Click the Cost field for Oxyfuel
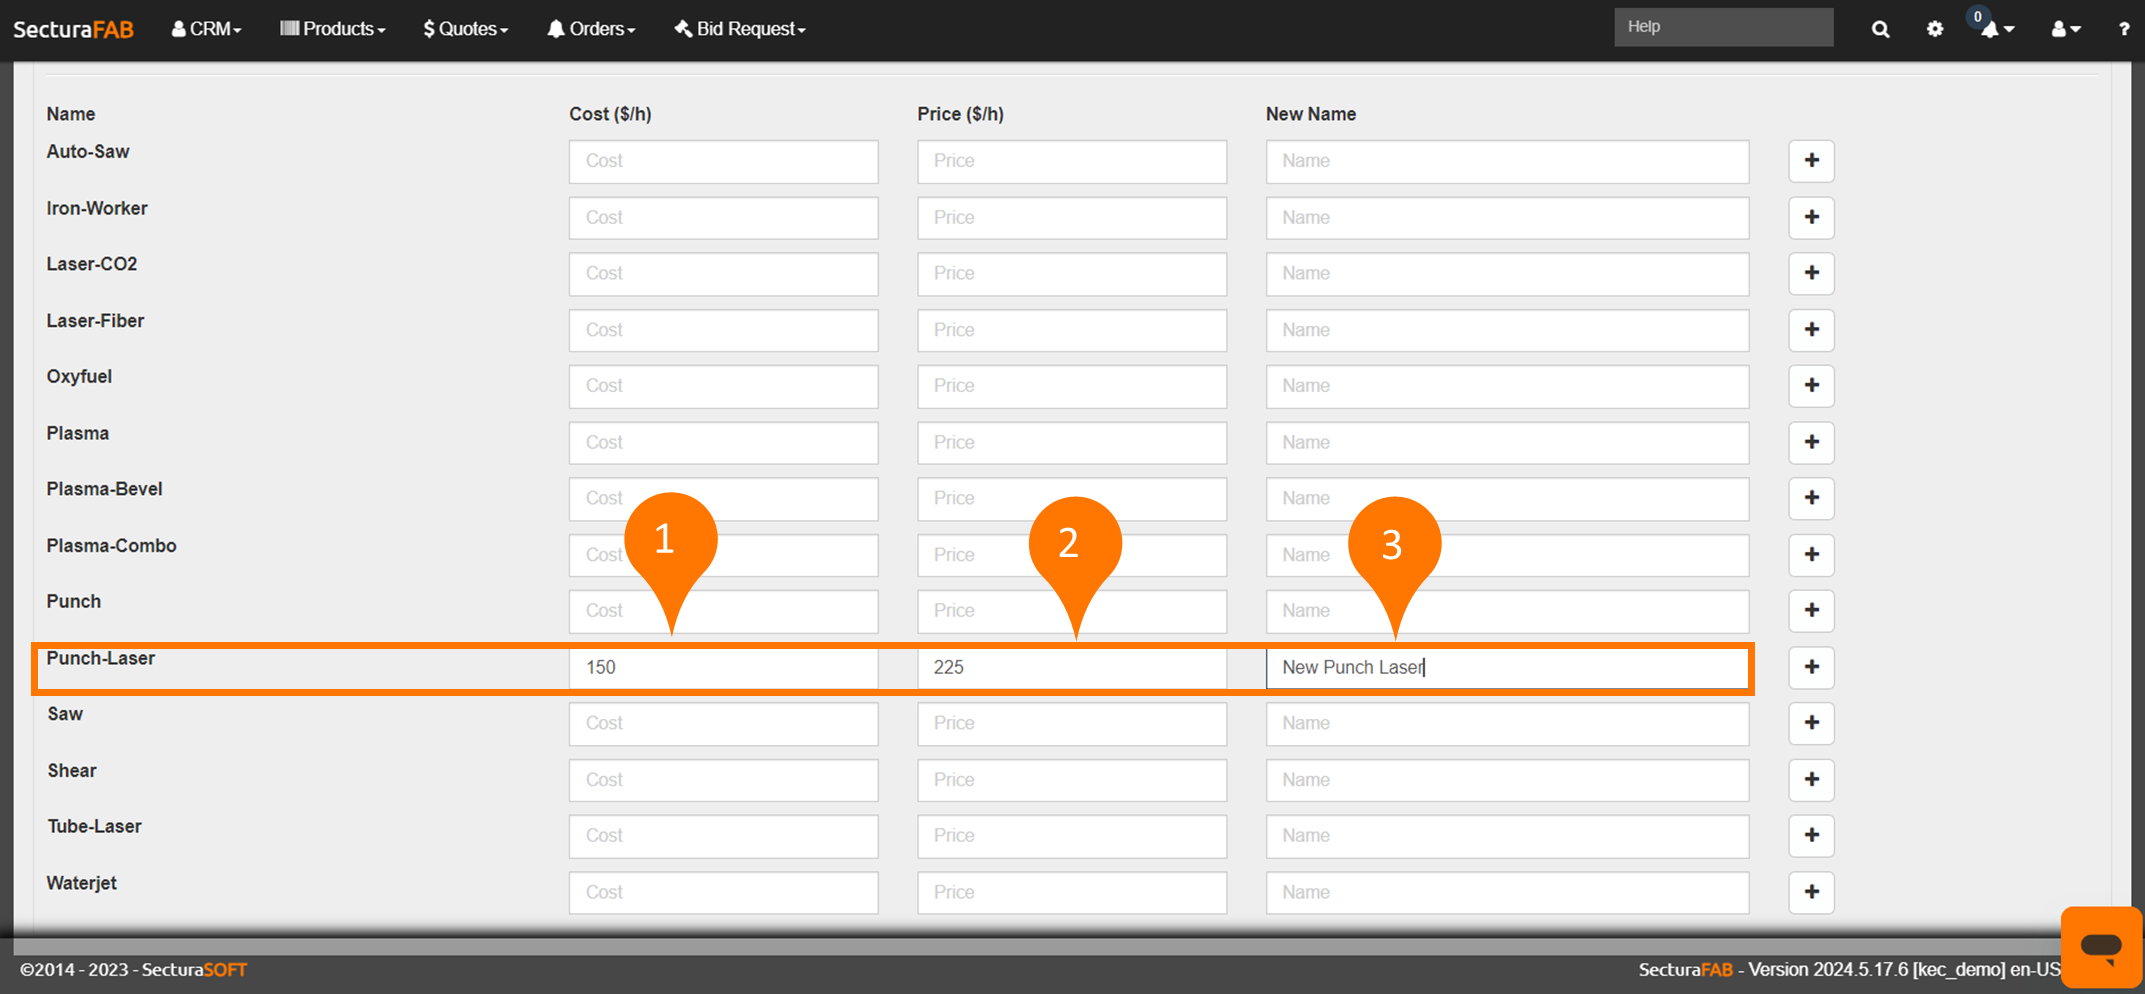2145x994 pixels. pyautogui.click(x=723, y=386)
